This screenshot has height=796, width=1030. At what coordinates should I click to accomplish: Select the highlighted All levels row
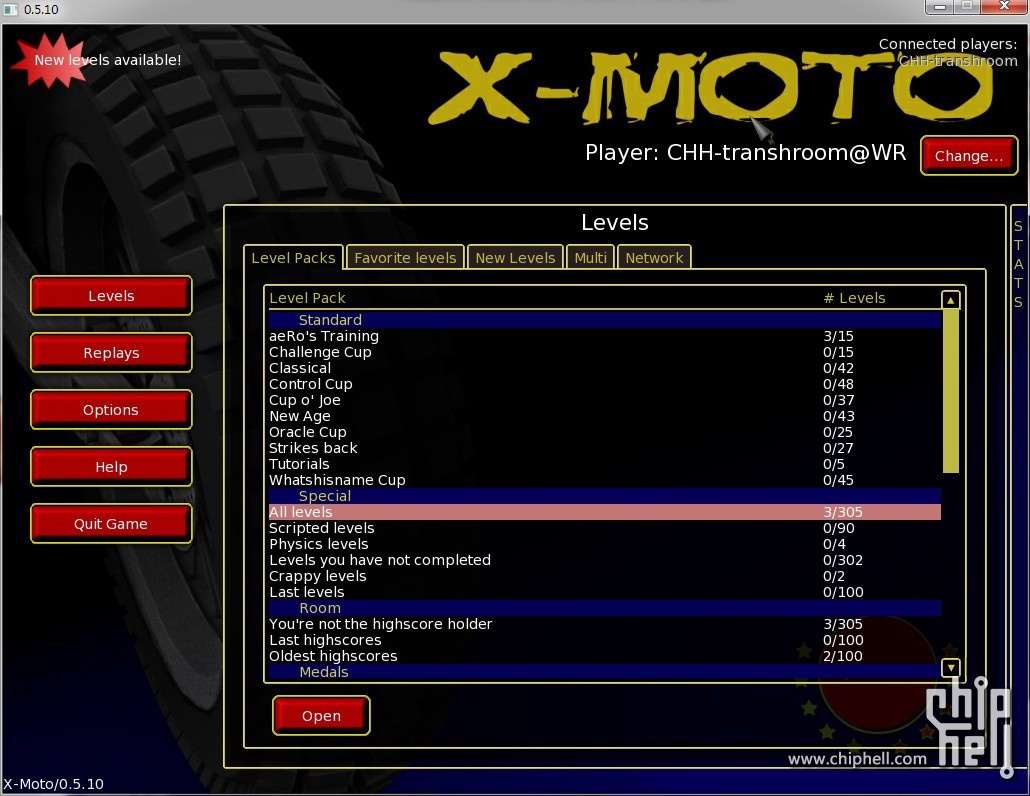pos(604,512)
